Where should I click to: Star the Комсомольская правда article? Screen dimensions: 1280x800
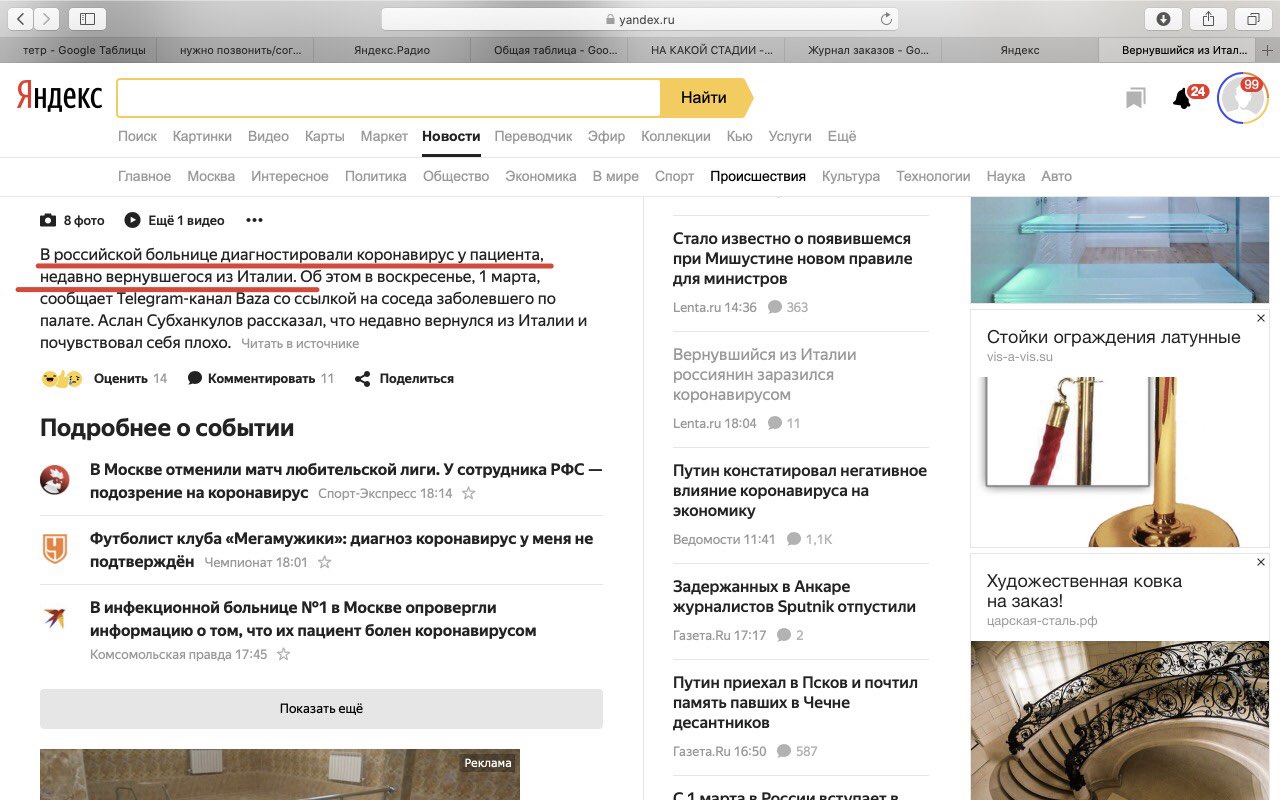pyautogui.click(x=284, y=654)
